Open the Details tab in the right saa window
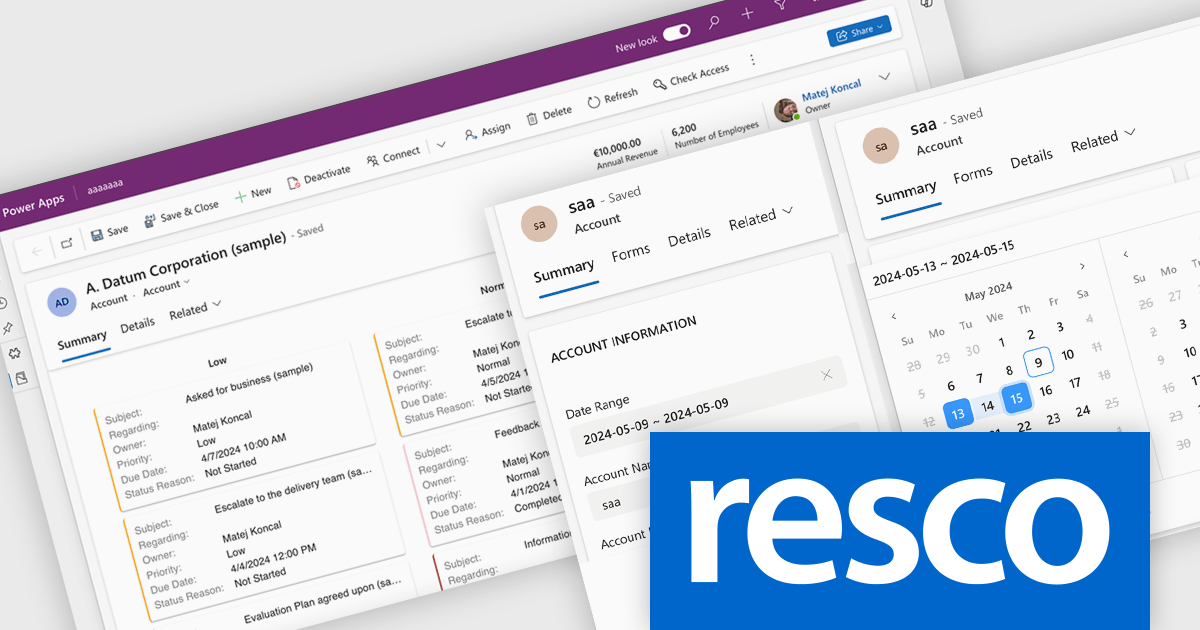Viewport: 1200px width, 630px height. (x=1031, y=158)
